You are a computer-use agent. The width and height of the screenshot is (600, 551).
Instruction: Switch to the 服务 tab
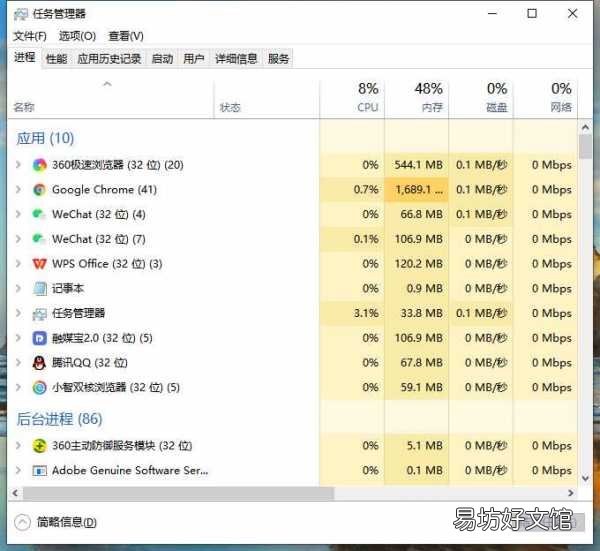[x=278, y=59]
